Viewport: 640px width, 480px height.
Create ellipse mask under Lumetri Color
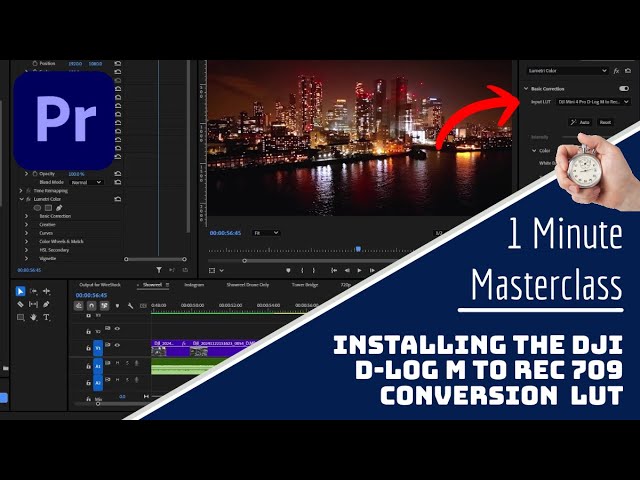(x=37, y=208)
